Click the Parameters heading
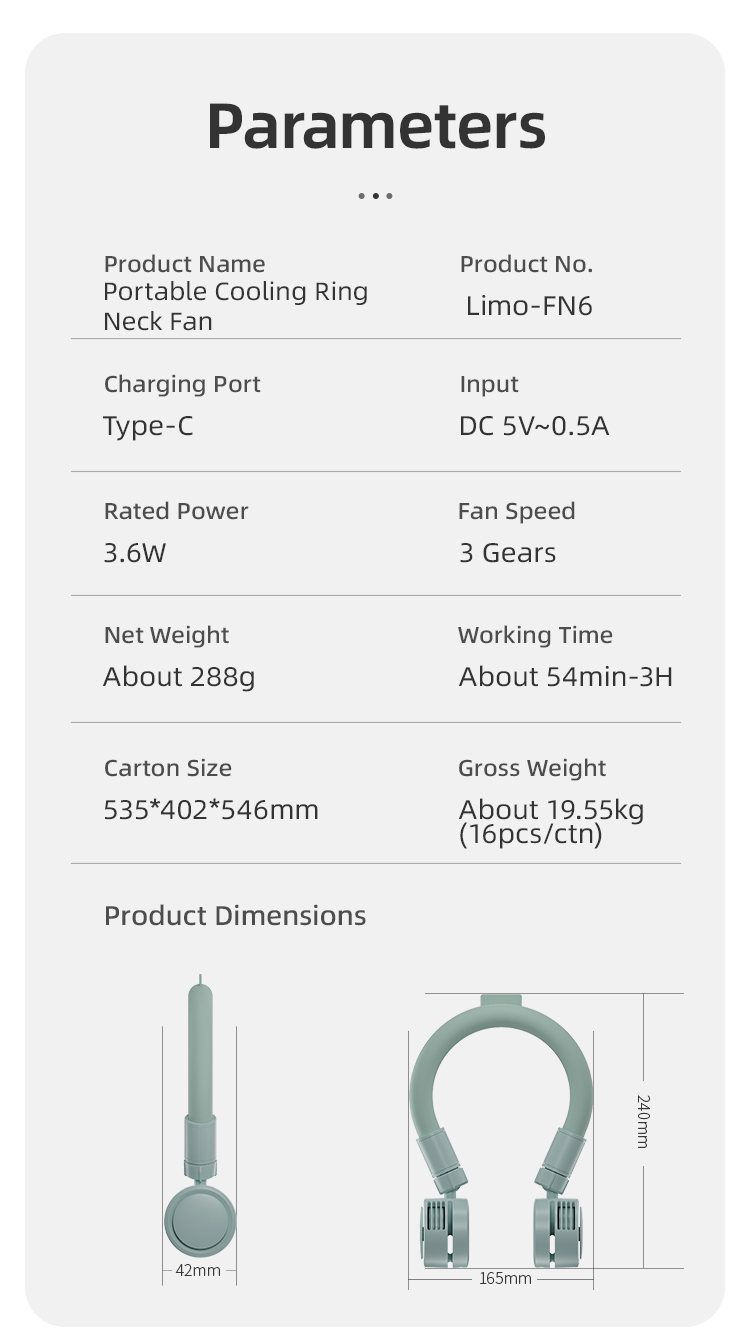 [376, 127]
